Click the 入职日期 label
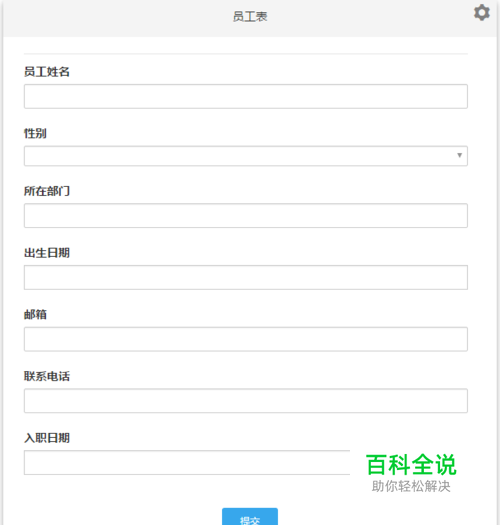The height and width of the screenshot is (525, 500). point(47,438)
